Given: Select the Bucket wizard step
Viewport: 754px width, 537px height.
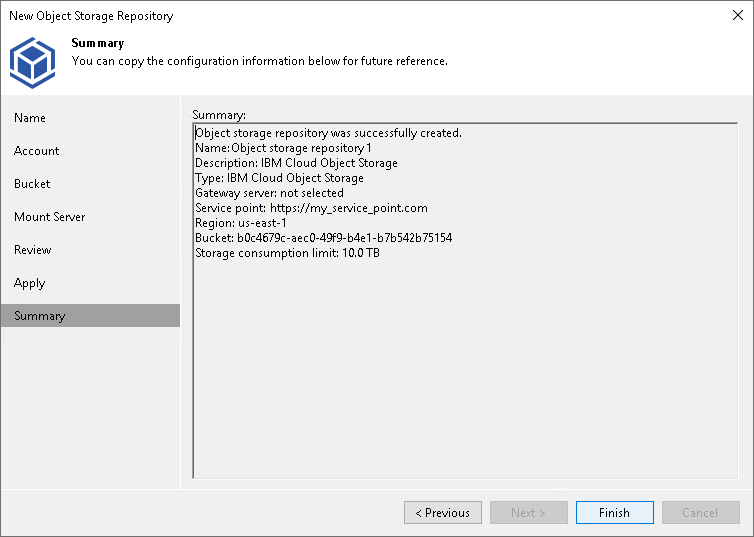Looking at the screenshot, I should pos(32,184).
